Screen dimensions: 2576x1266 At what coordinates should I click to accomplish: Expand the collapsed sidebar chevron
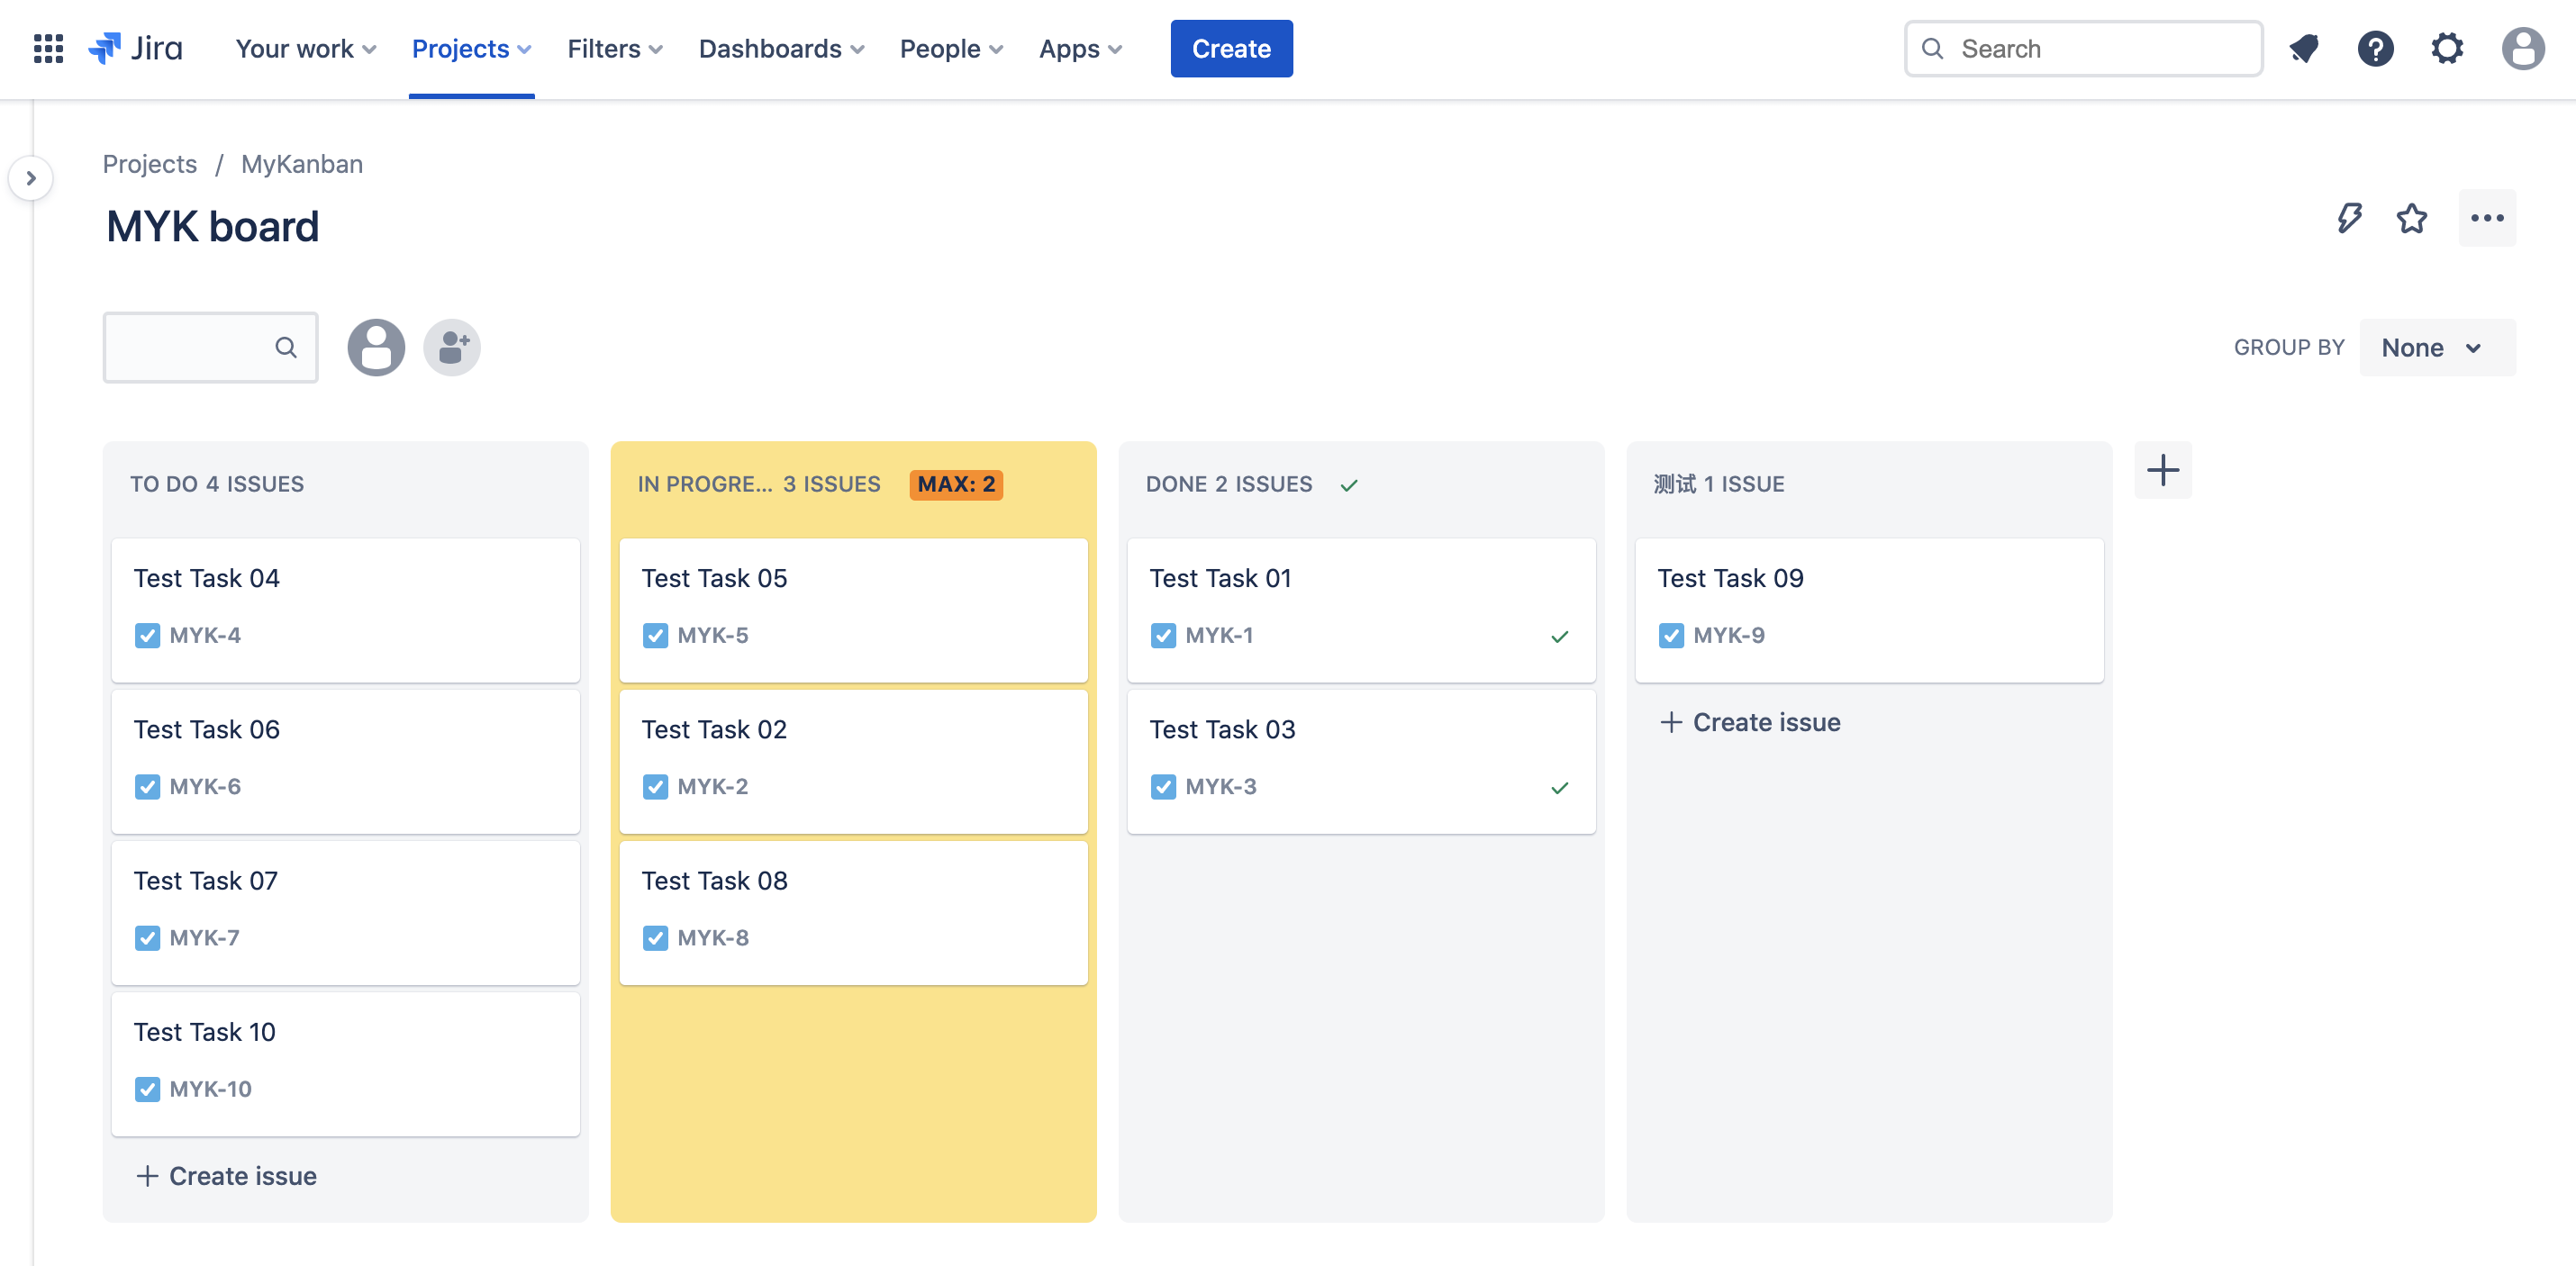[31, 178]
